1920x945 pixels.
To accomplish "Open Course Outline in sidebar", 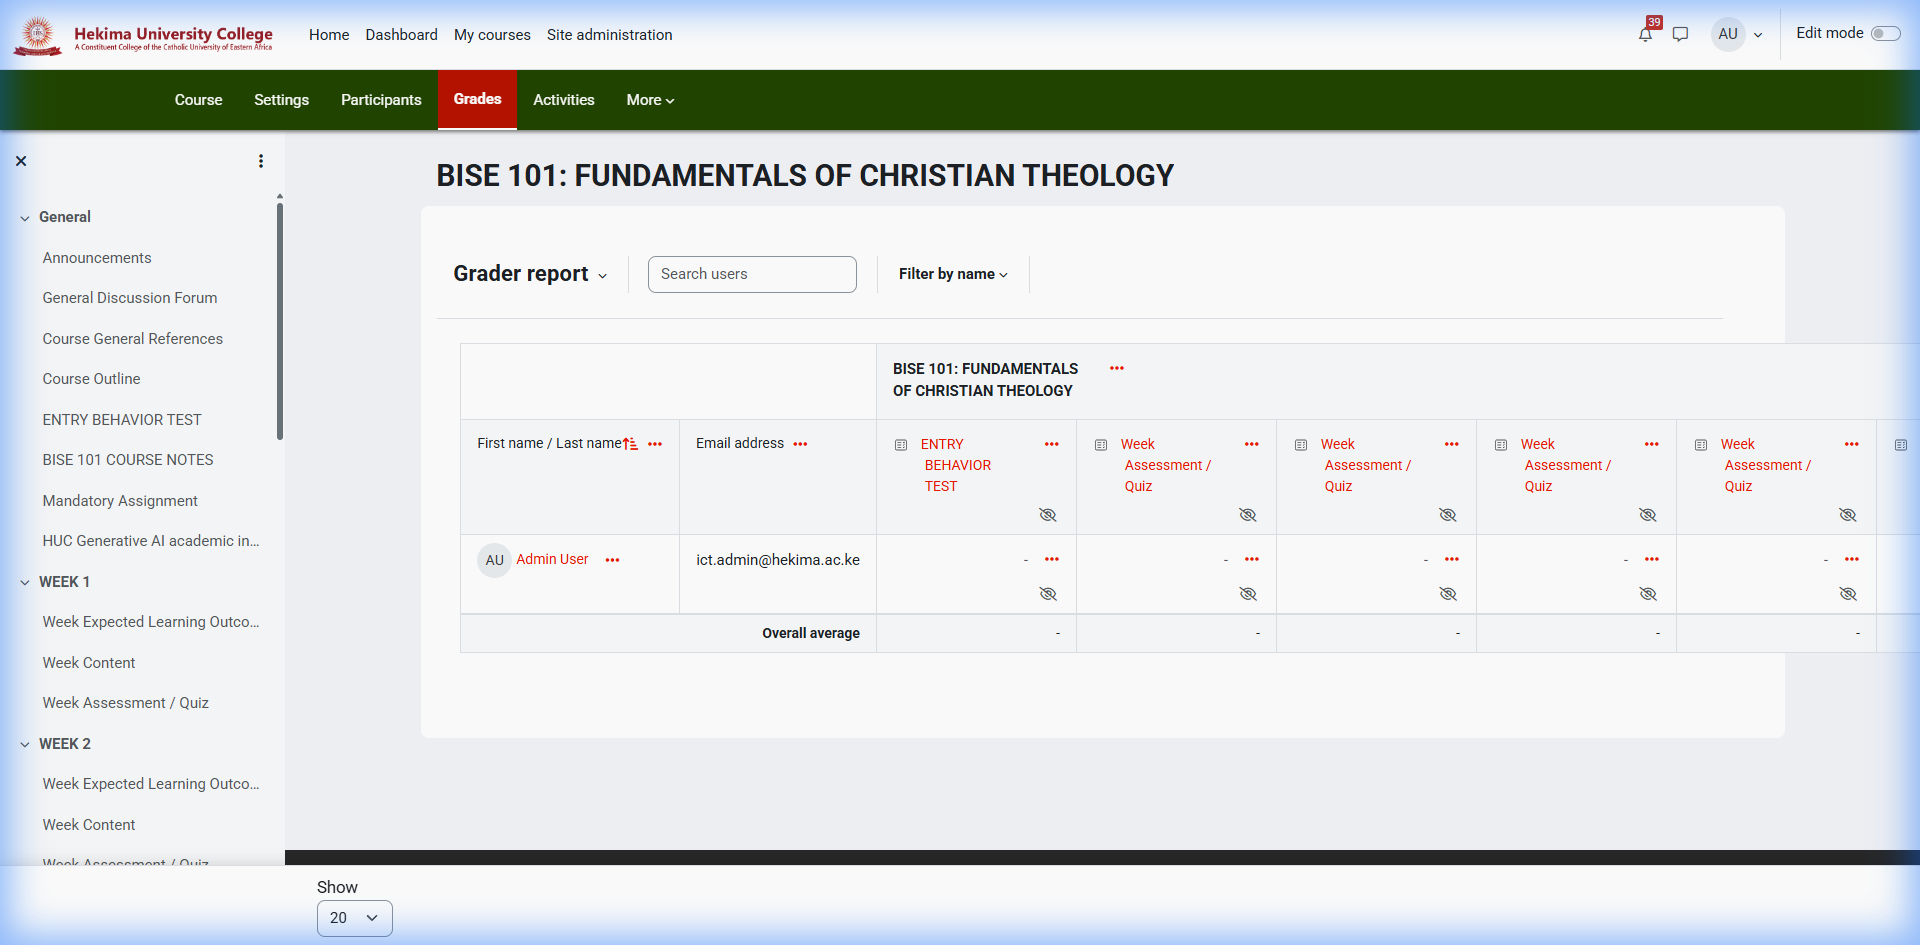I will click(x=91, y=379).
